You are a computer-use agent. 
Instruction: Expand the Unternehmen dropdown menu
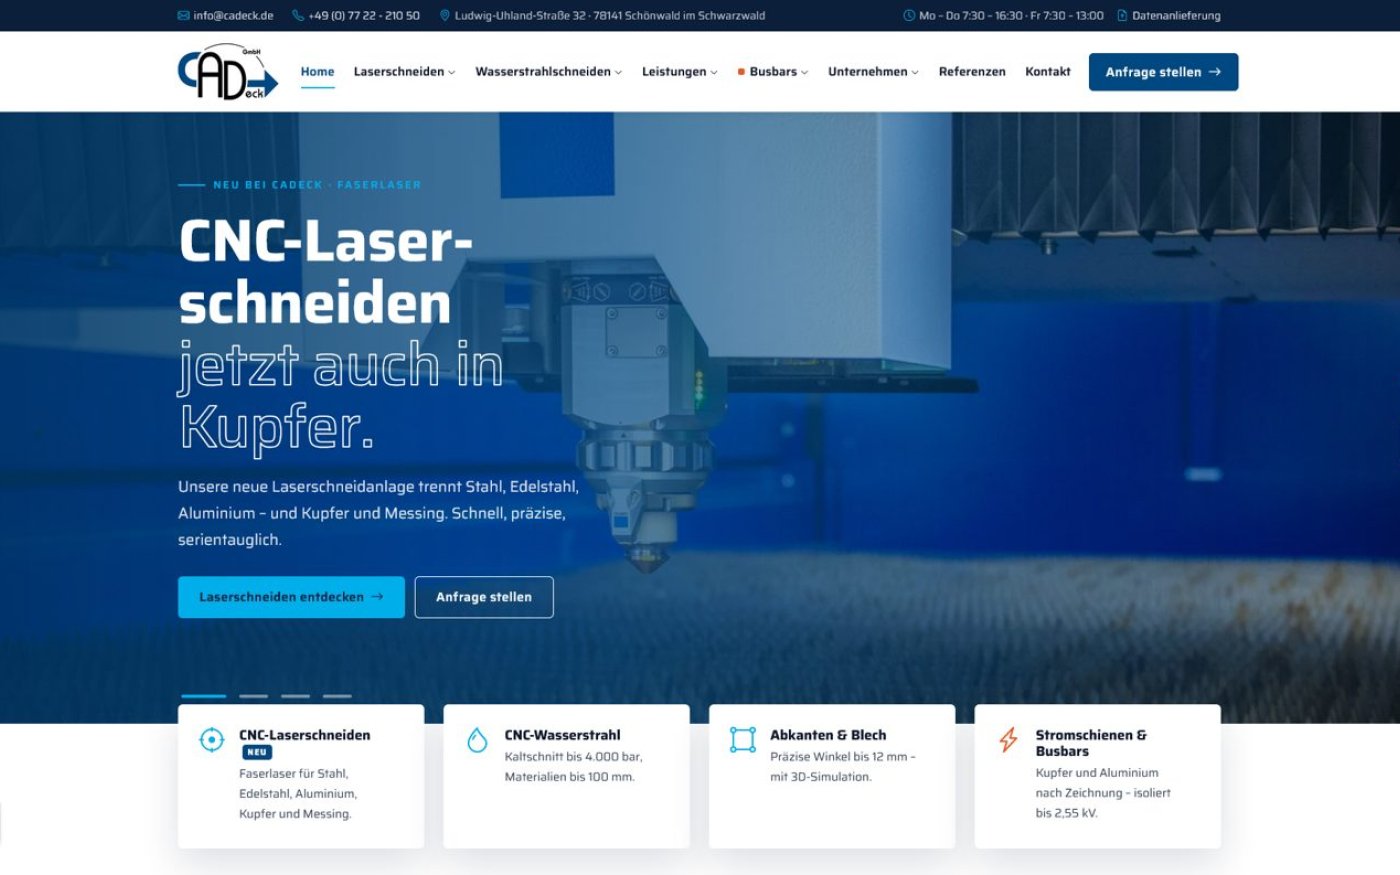tap(873, 72)
